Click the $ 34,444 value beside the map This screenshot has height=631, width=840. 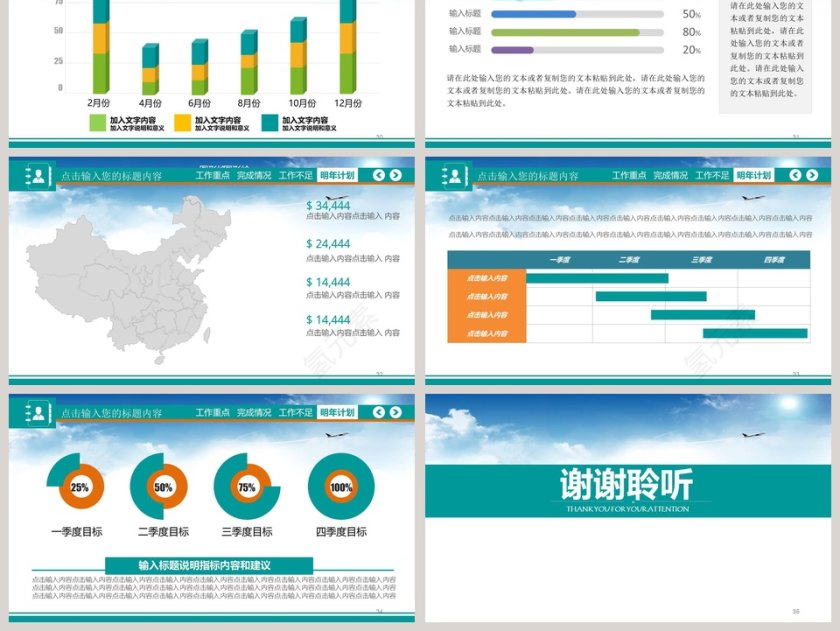click(328, 206)
